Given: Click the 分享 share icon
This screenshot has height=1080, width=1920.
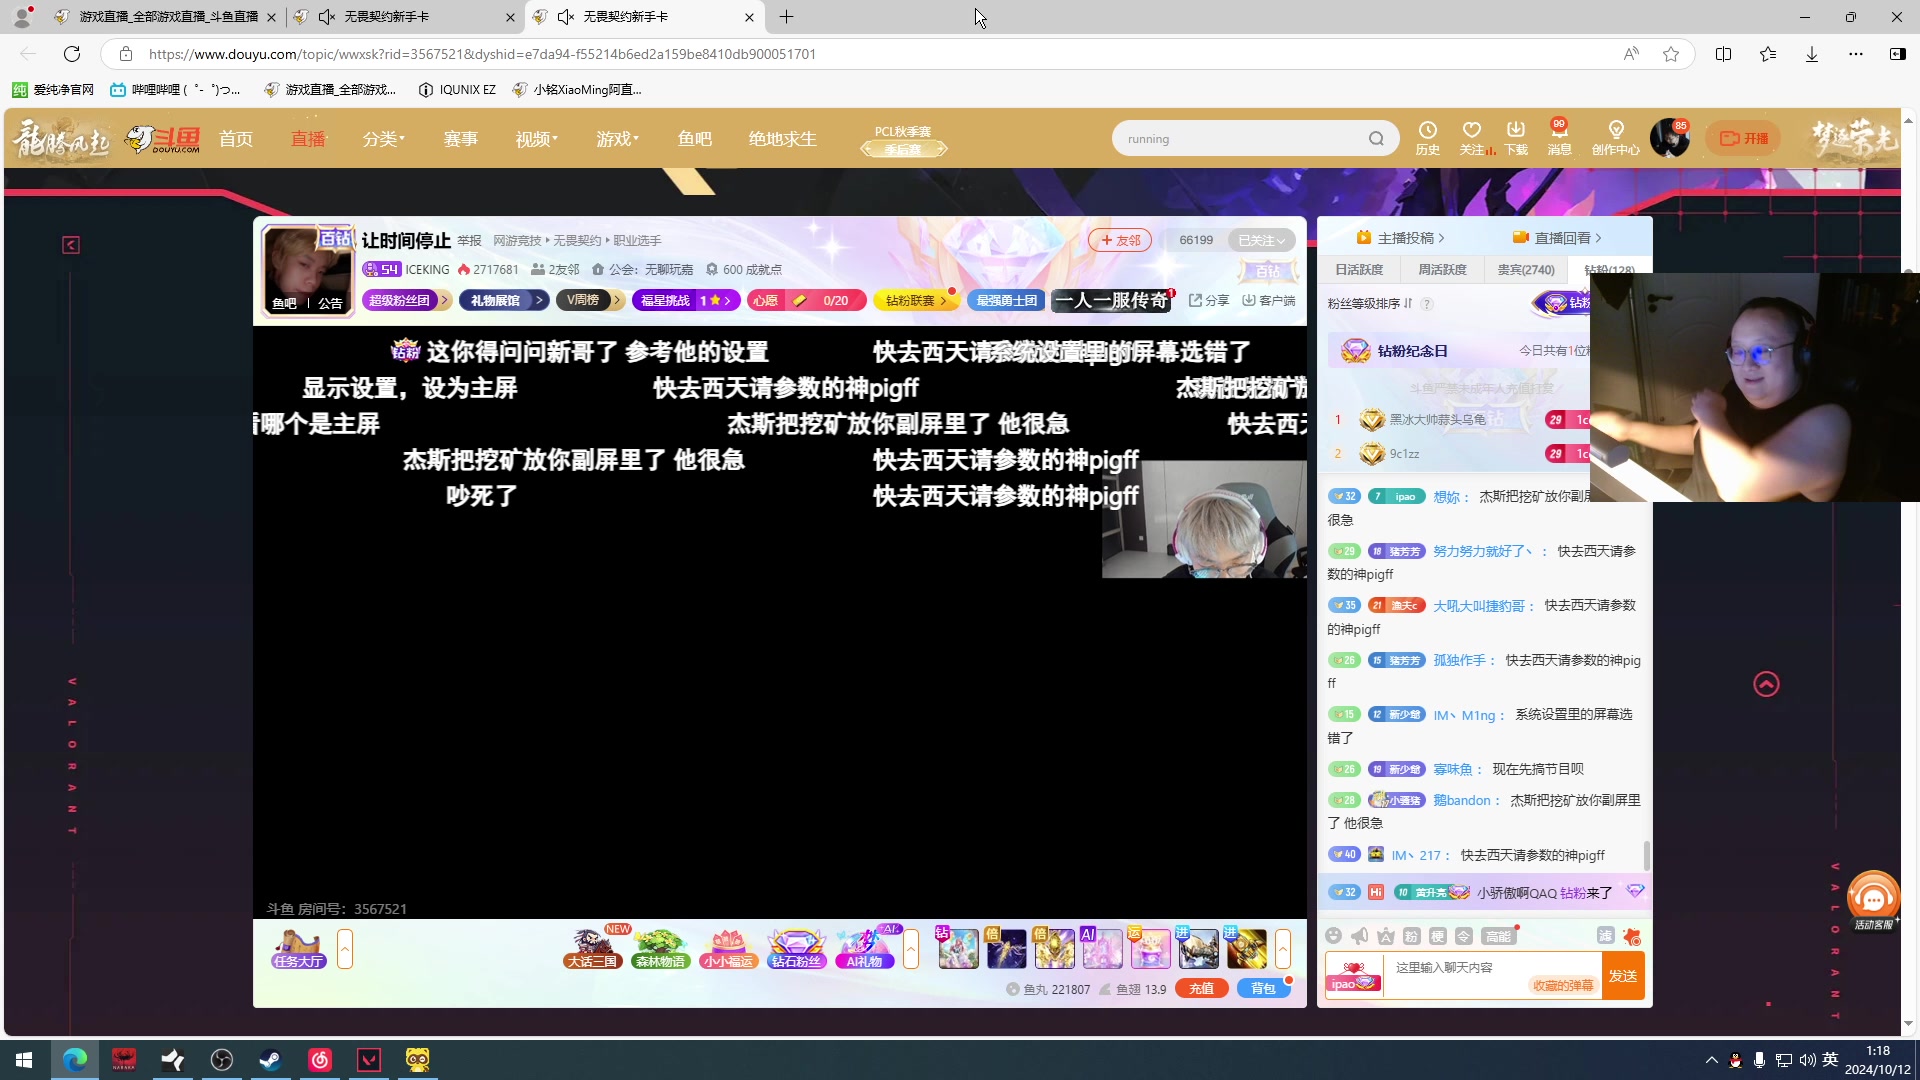Looking at the screenshot, I should 1208,300.
